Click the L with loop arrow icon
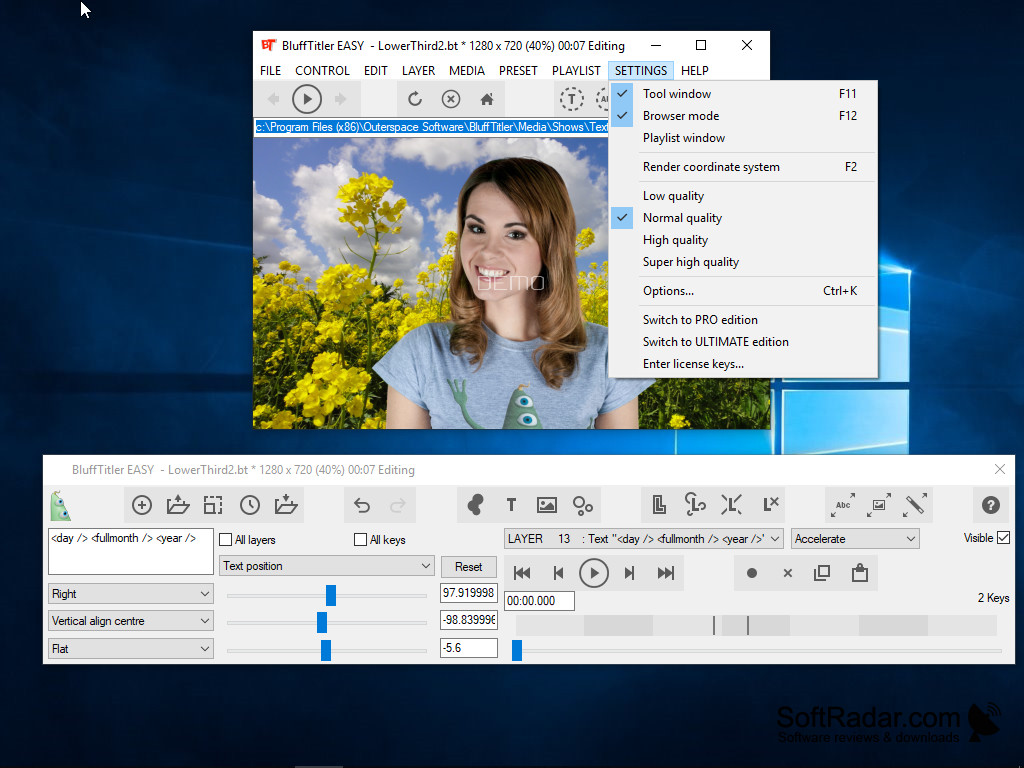Screen dimensions: 1024x768 [695, 504]
